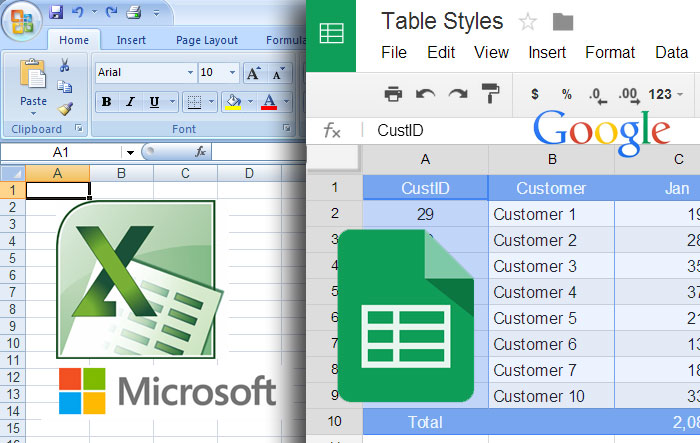Open the Arial font name dropdown

pos(190,72)
